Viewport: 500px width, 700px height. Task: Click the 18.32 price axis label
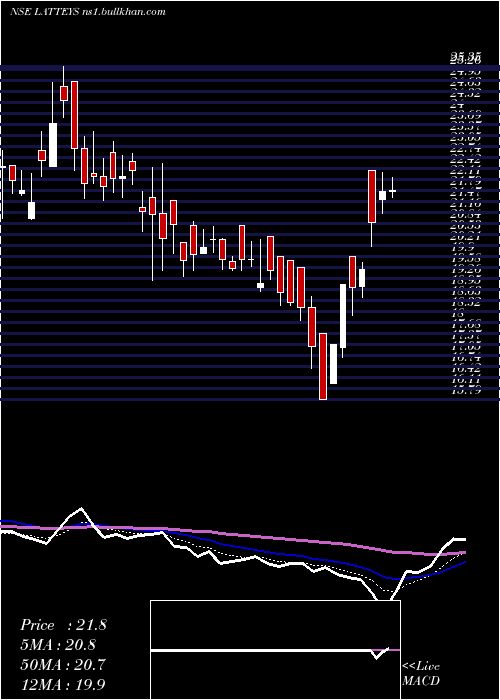(x=465, y=303)
